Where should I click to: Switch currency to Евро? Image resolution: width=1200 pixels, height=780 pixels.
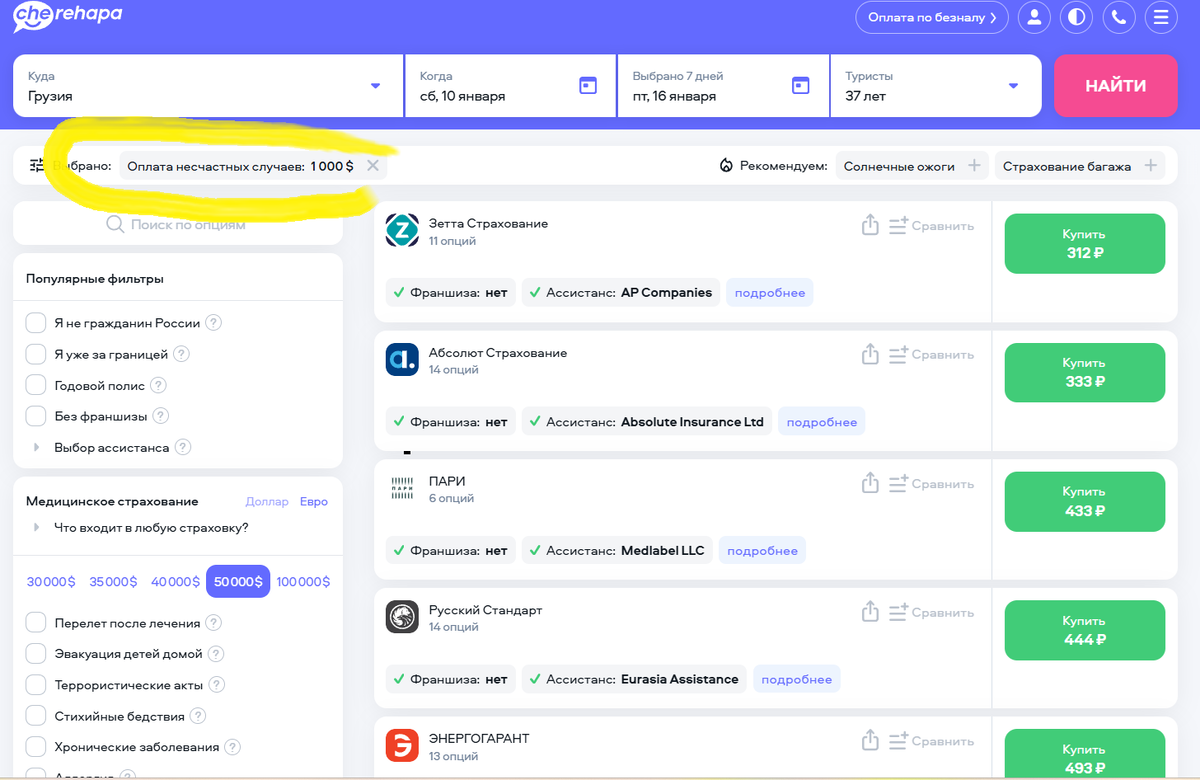[x=314, y=501]
